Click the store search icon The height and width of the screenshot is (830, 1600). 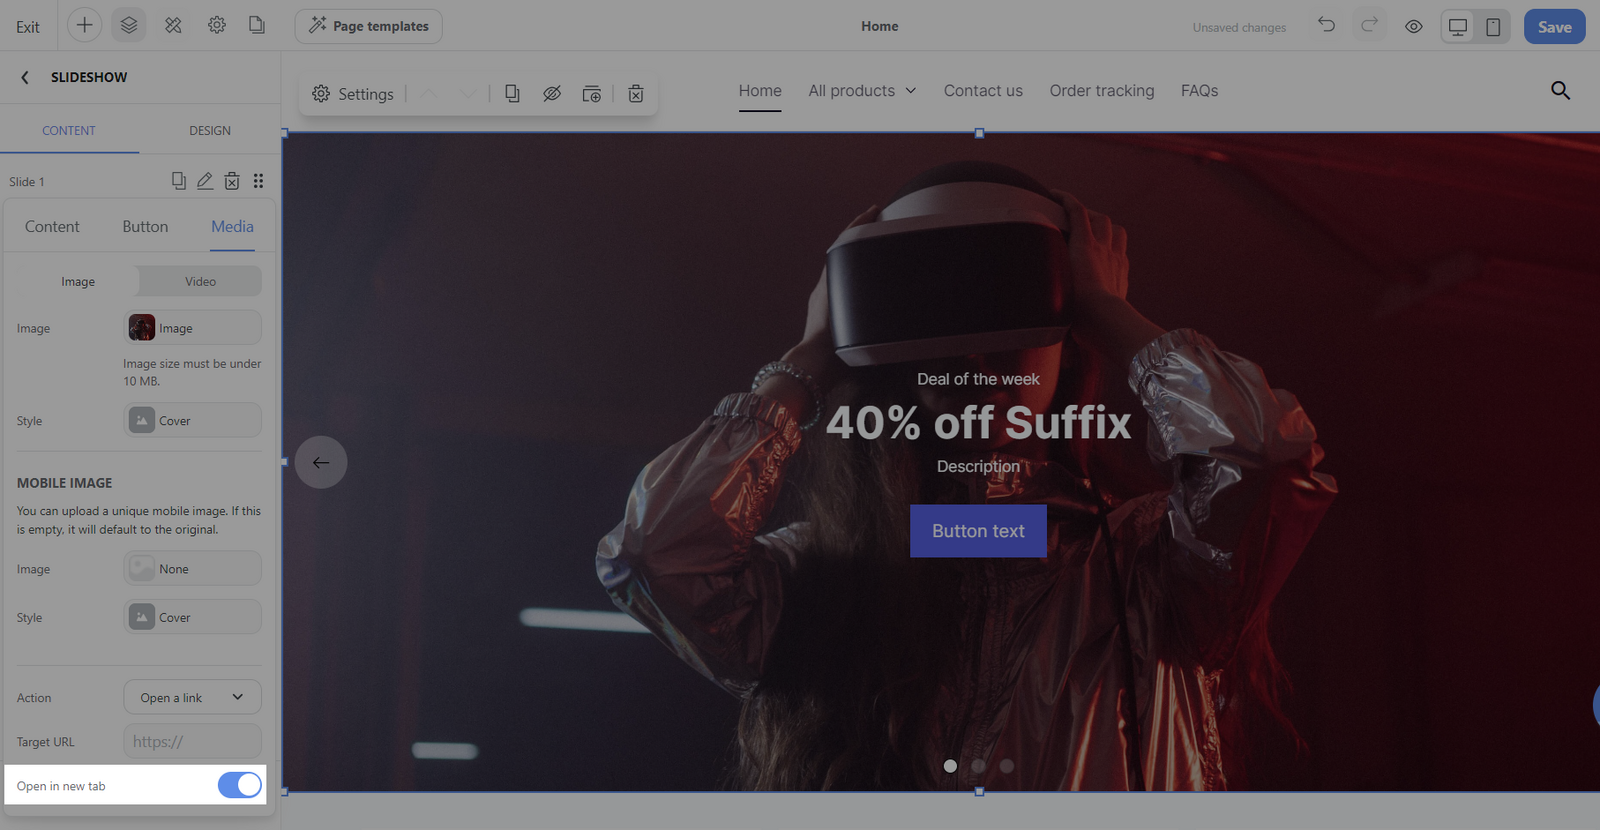point(1560,91)
